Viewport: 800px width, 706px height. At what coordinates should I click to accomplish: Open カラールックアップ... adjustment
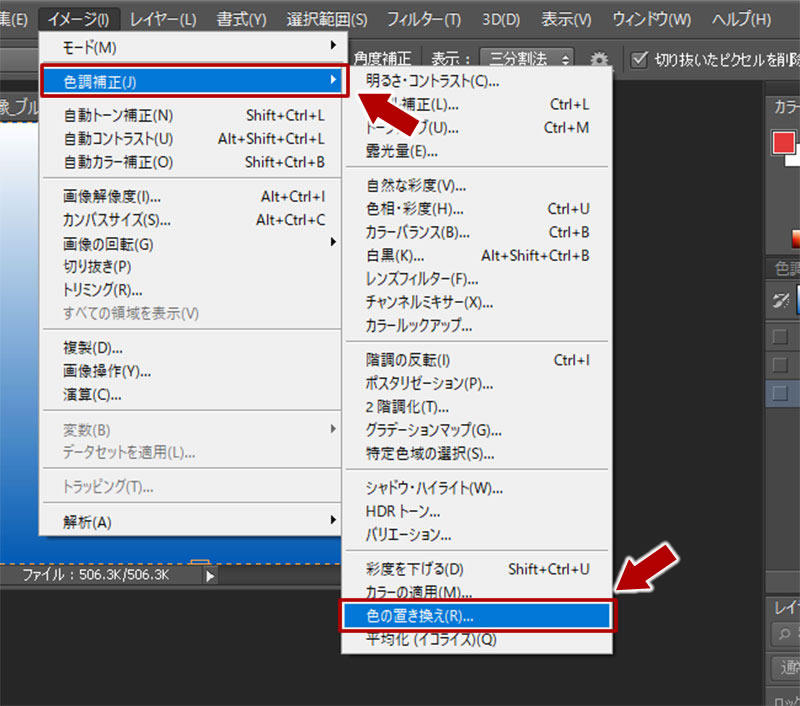pyautogui.click(x=477, y=325)
